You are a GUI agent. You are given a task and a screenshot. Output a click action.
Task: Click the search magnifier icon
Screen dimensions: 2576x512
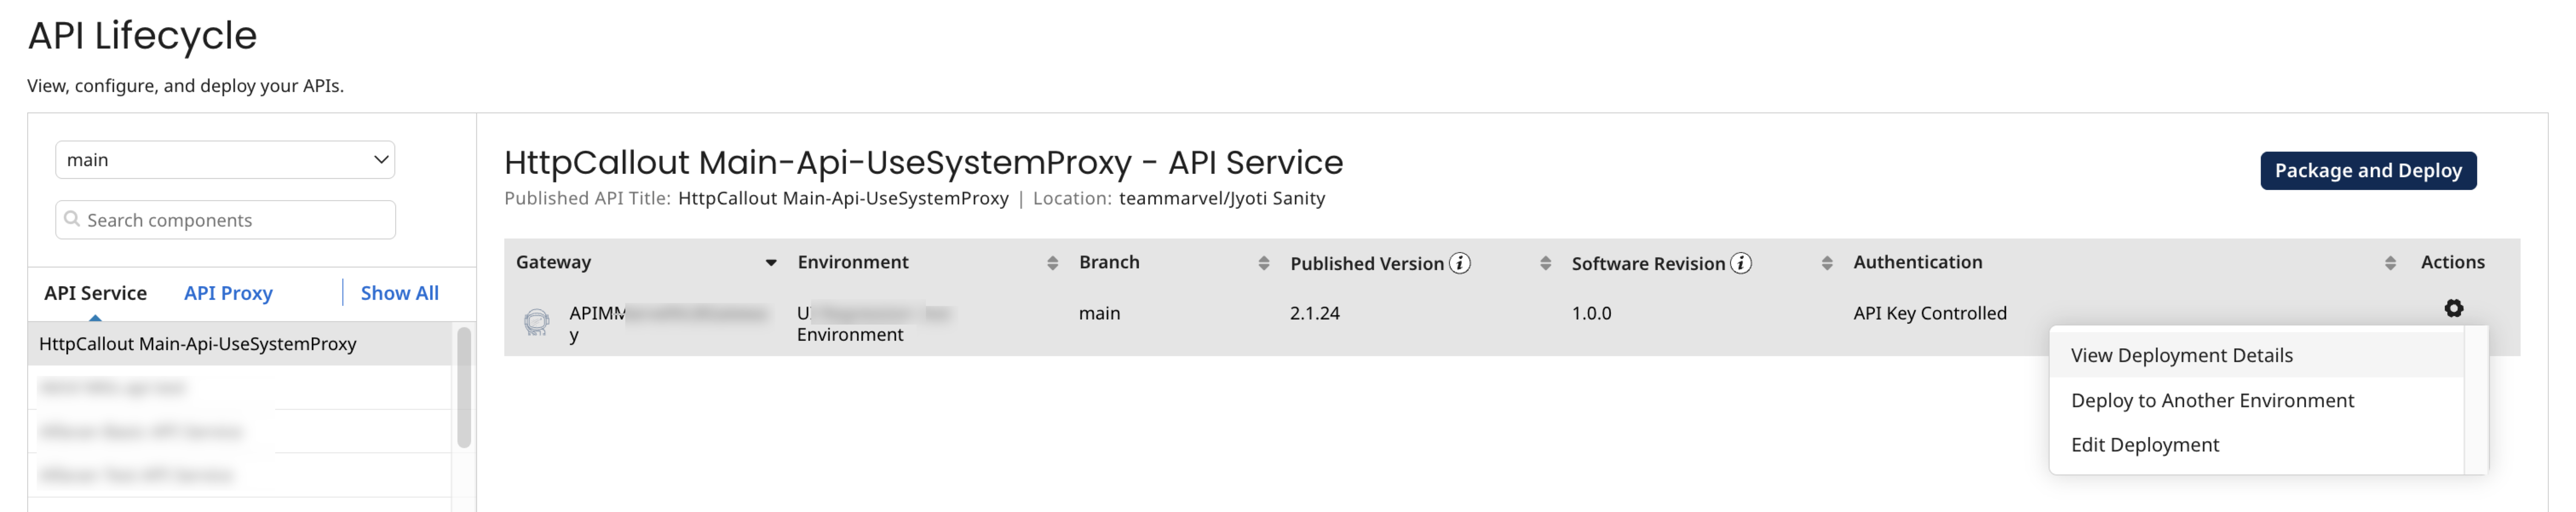click(x=72, y=219)
